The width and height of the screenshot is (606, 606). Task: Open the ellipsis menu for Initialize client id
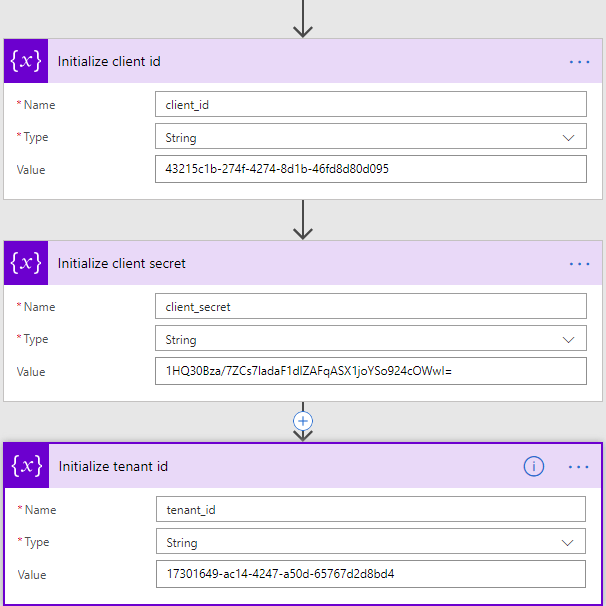(580, 61)
